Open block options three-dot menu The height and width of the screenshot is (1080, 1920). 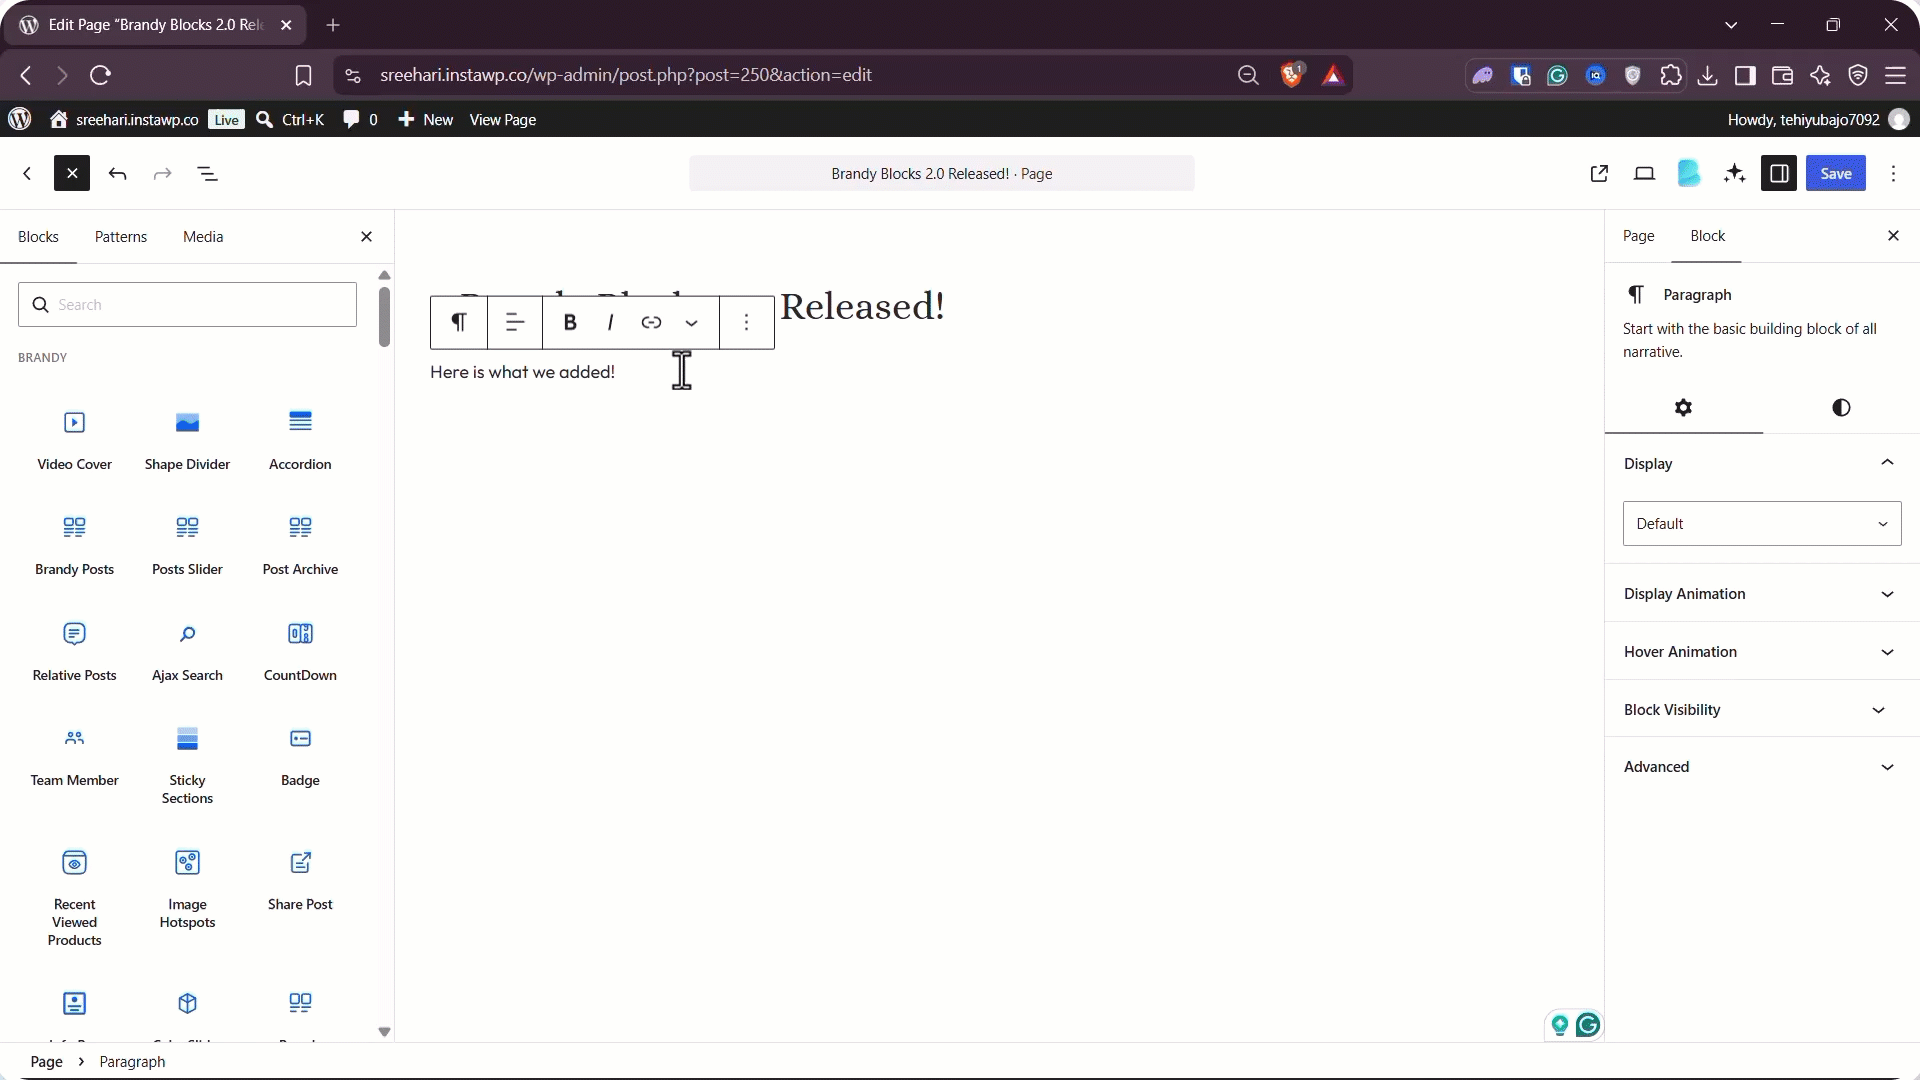(746, 322)
